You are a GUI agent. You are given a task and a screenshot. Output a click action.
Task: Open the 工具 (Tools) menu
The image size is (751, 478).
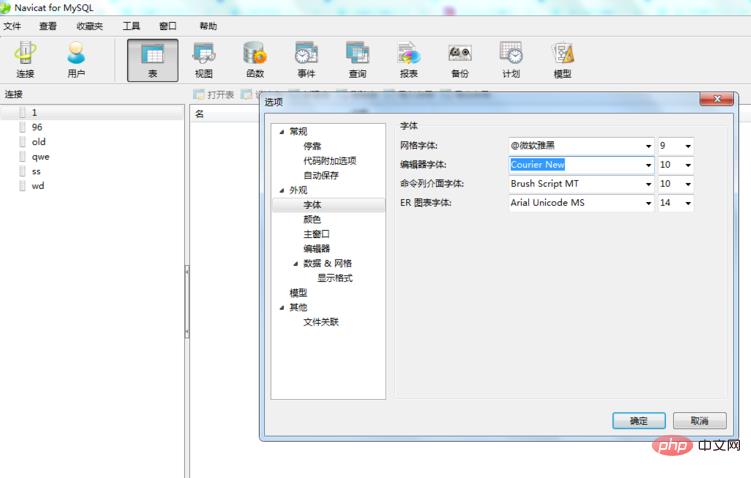(131, 26)
